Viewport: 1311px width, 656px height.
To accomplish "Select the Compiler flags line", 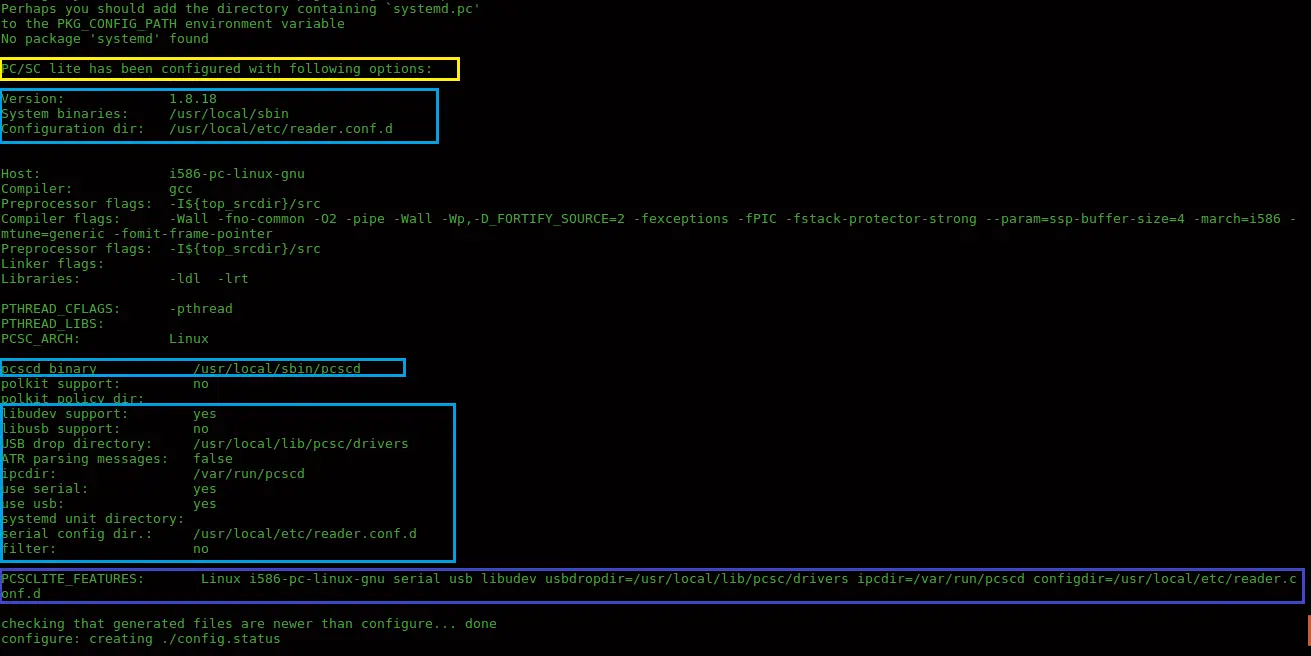I will pos(649,219).
